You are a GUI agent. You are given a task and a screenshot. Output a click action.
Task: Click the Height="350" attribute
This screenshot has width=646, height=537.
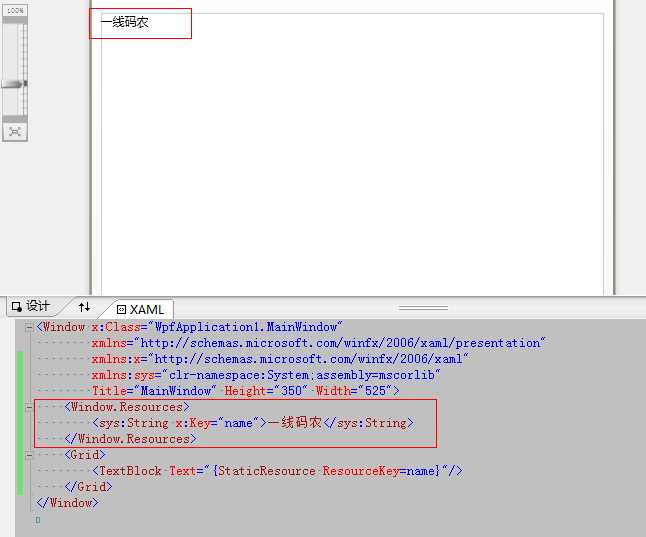[266, 391]
